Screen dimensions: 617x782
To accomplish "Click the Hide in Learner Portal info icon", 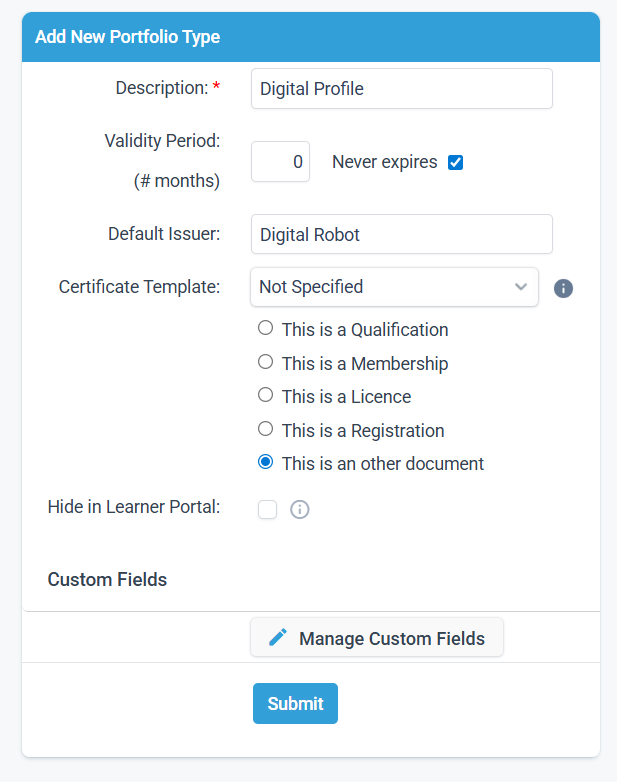I will click(x=299, y=510).
